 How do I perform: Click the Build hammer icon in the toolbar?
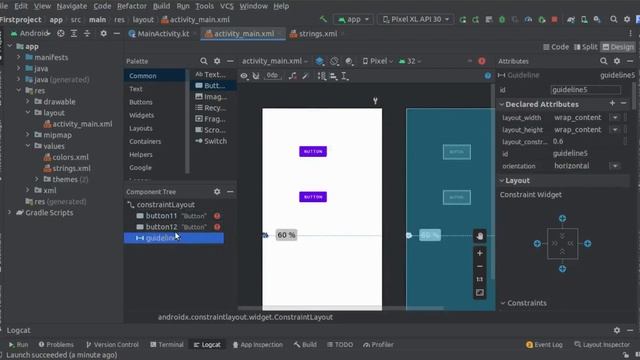pyautogui.click(x=323, y=19)
